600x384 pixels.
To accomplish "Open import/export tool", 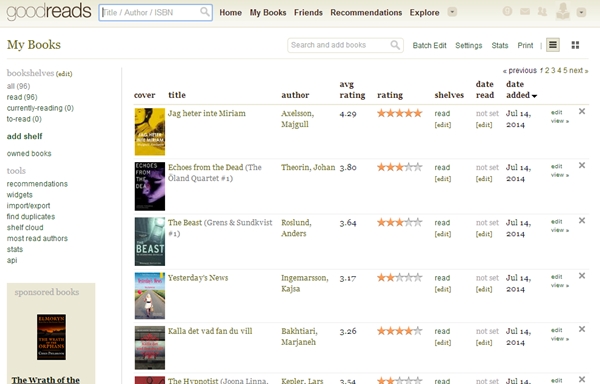I will tap(28, 206).
